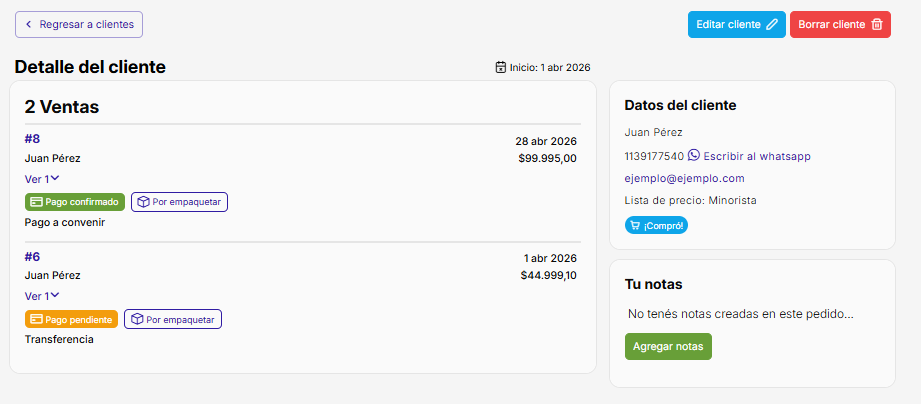
Task: Click the shopping cart icon in ¡Compró! badge
Action: (635, 225)
